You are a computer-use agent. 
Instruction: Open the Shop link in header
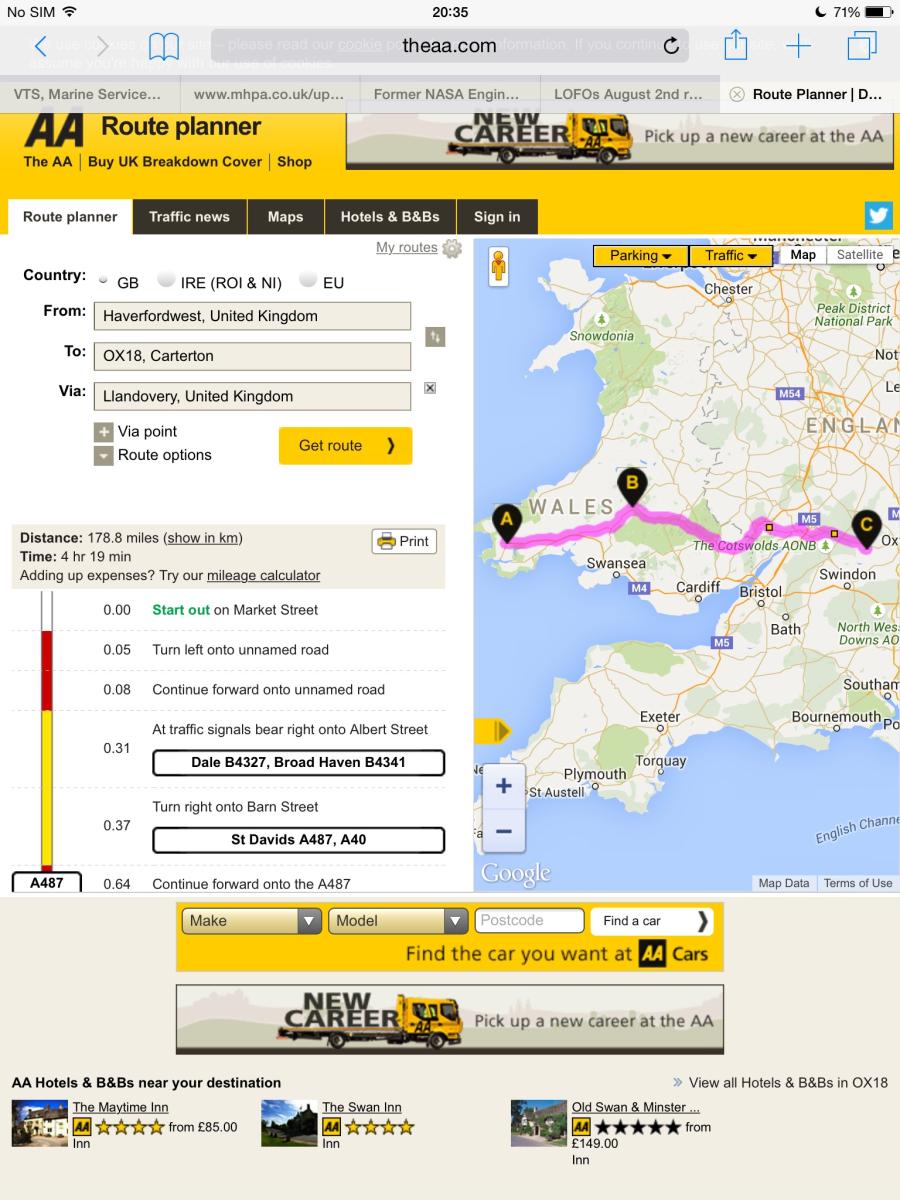(295, 161)
